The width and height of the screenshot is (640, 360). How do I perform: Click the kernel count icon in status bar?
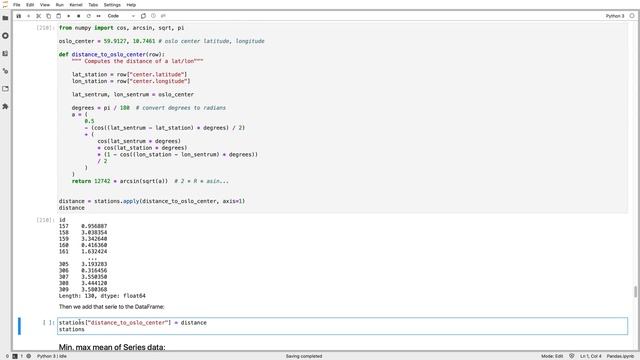point(29,356)
